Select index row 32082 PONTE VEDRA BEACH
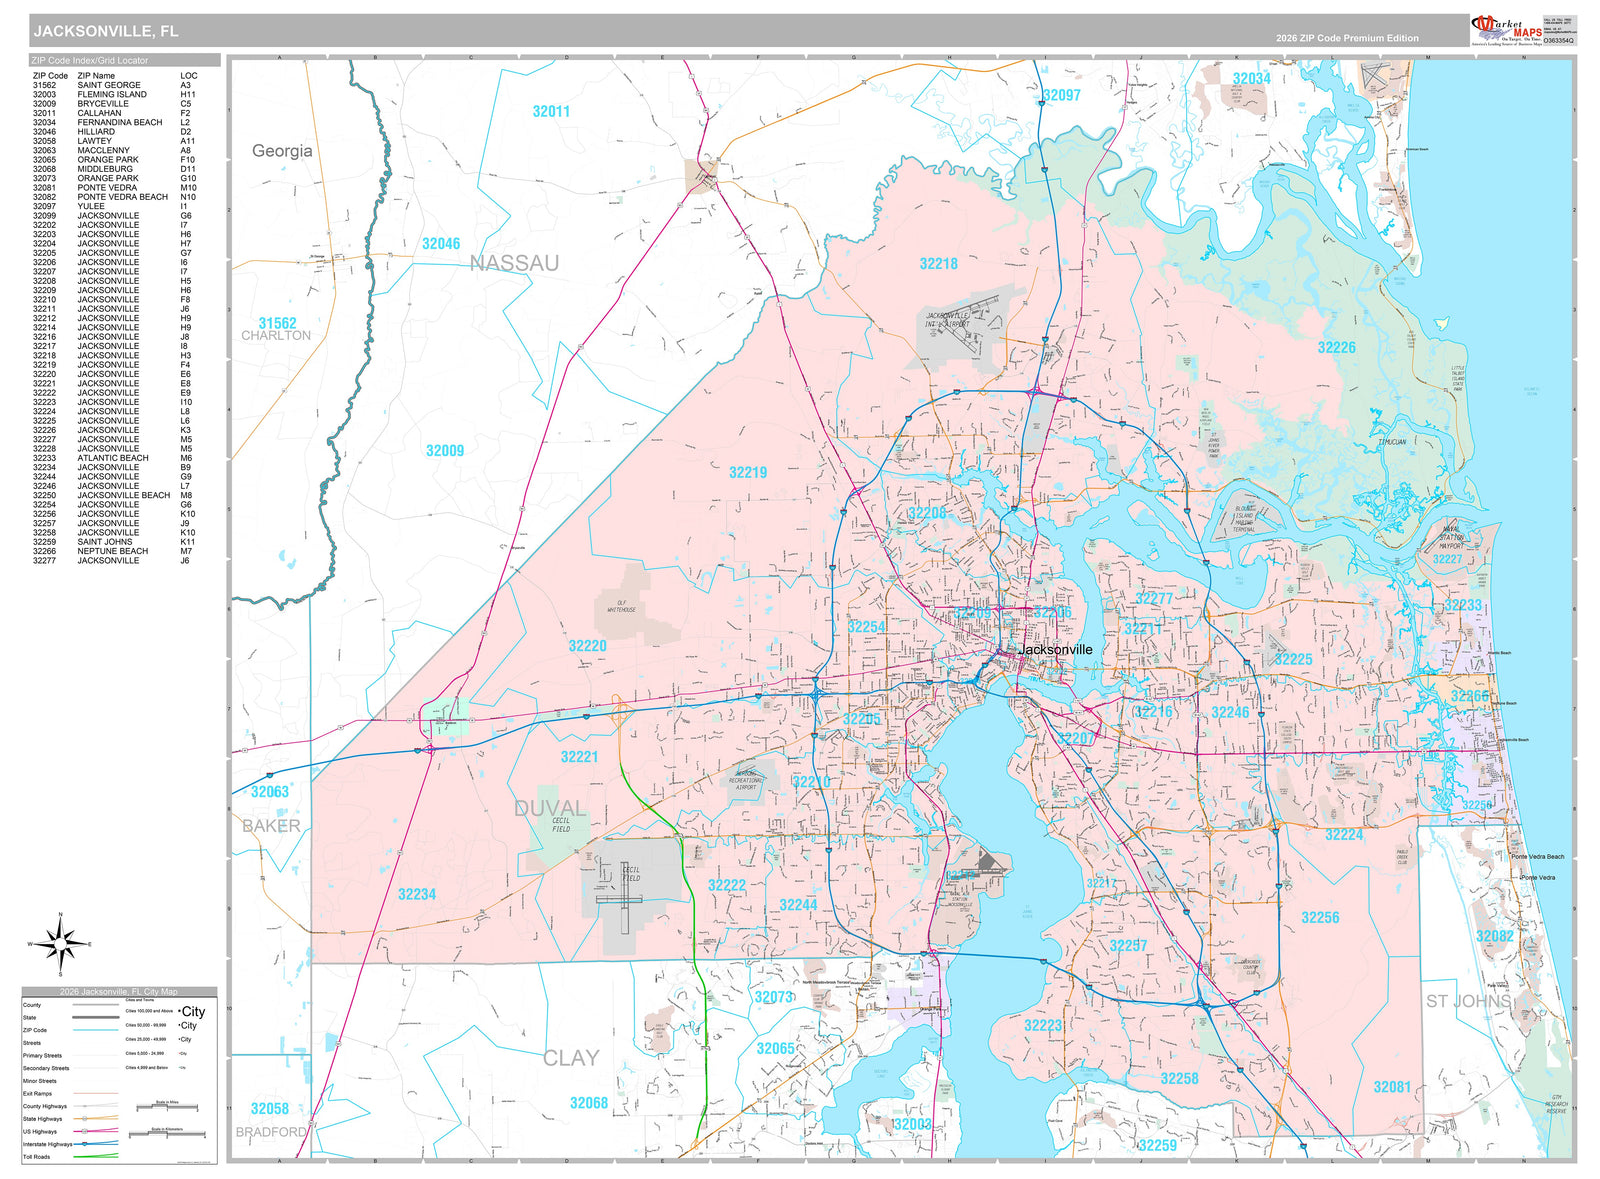This screenshot has width=1600, height=1179. tap(114, 197)
